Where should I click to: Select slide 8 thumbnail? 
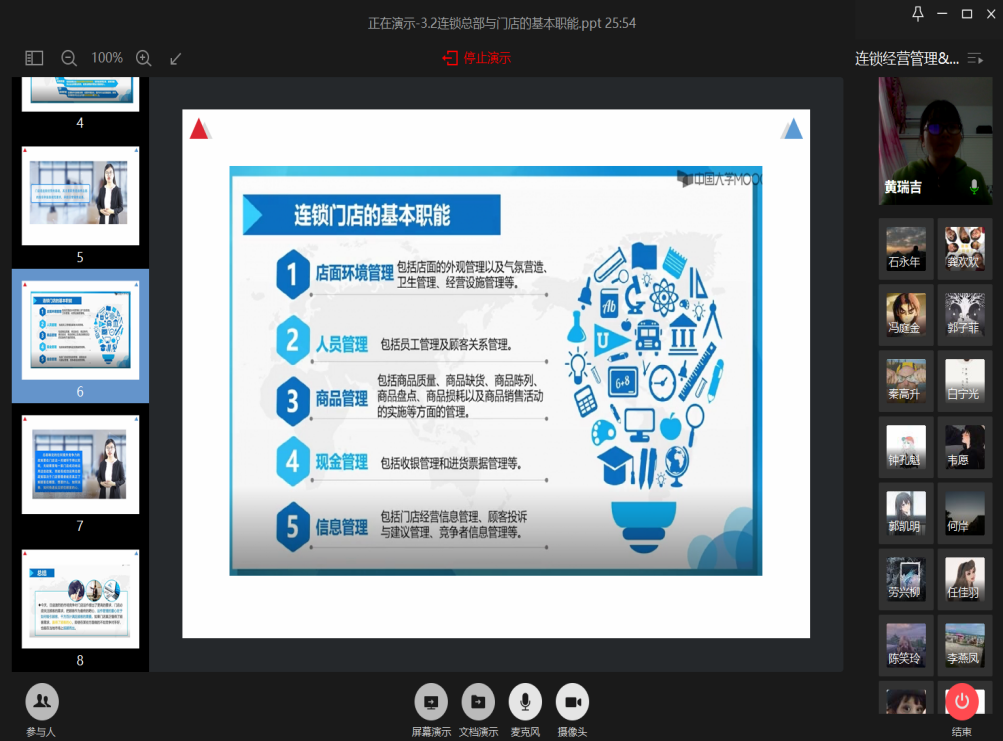point(80,598)
